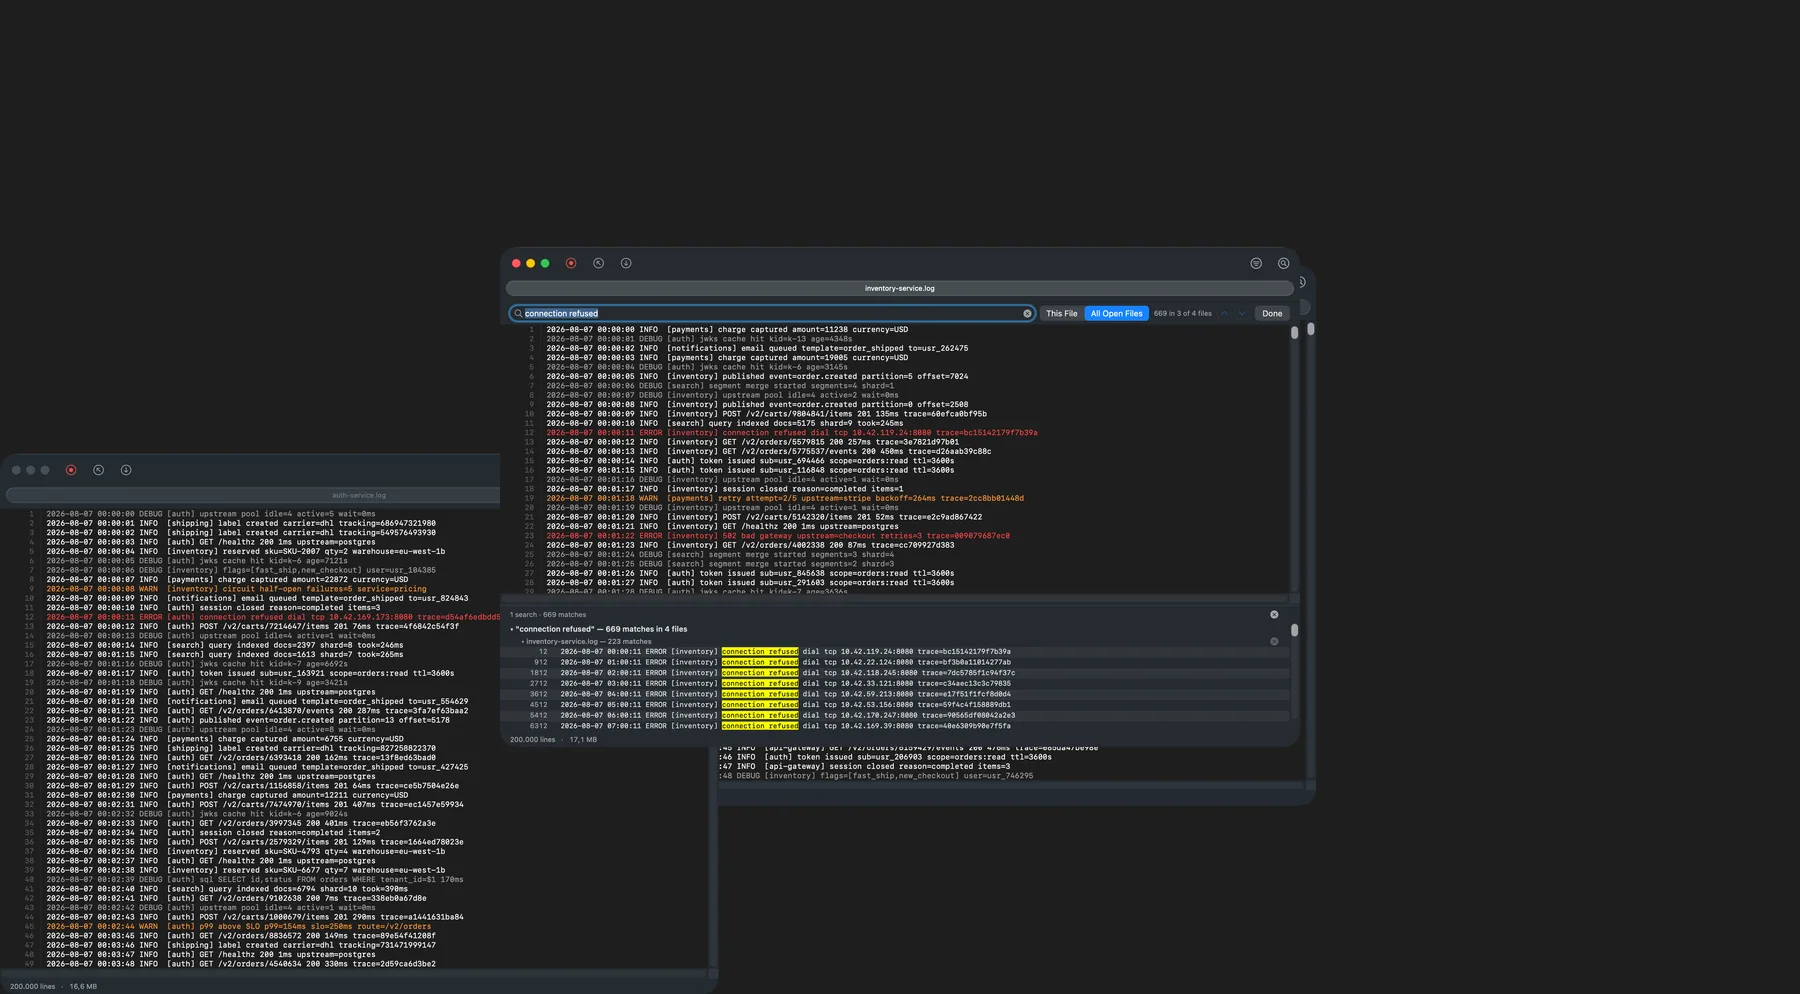Click the inventory reserved sku=SKU-2007 line
This screenshot has height=994, width=1800.
[x=246, y=551]
